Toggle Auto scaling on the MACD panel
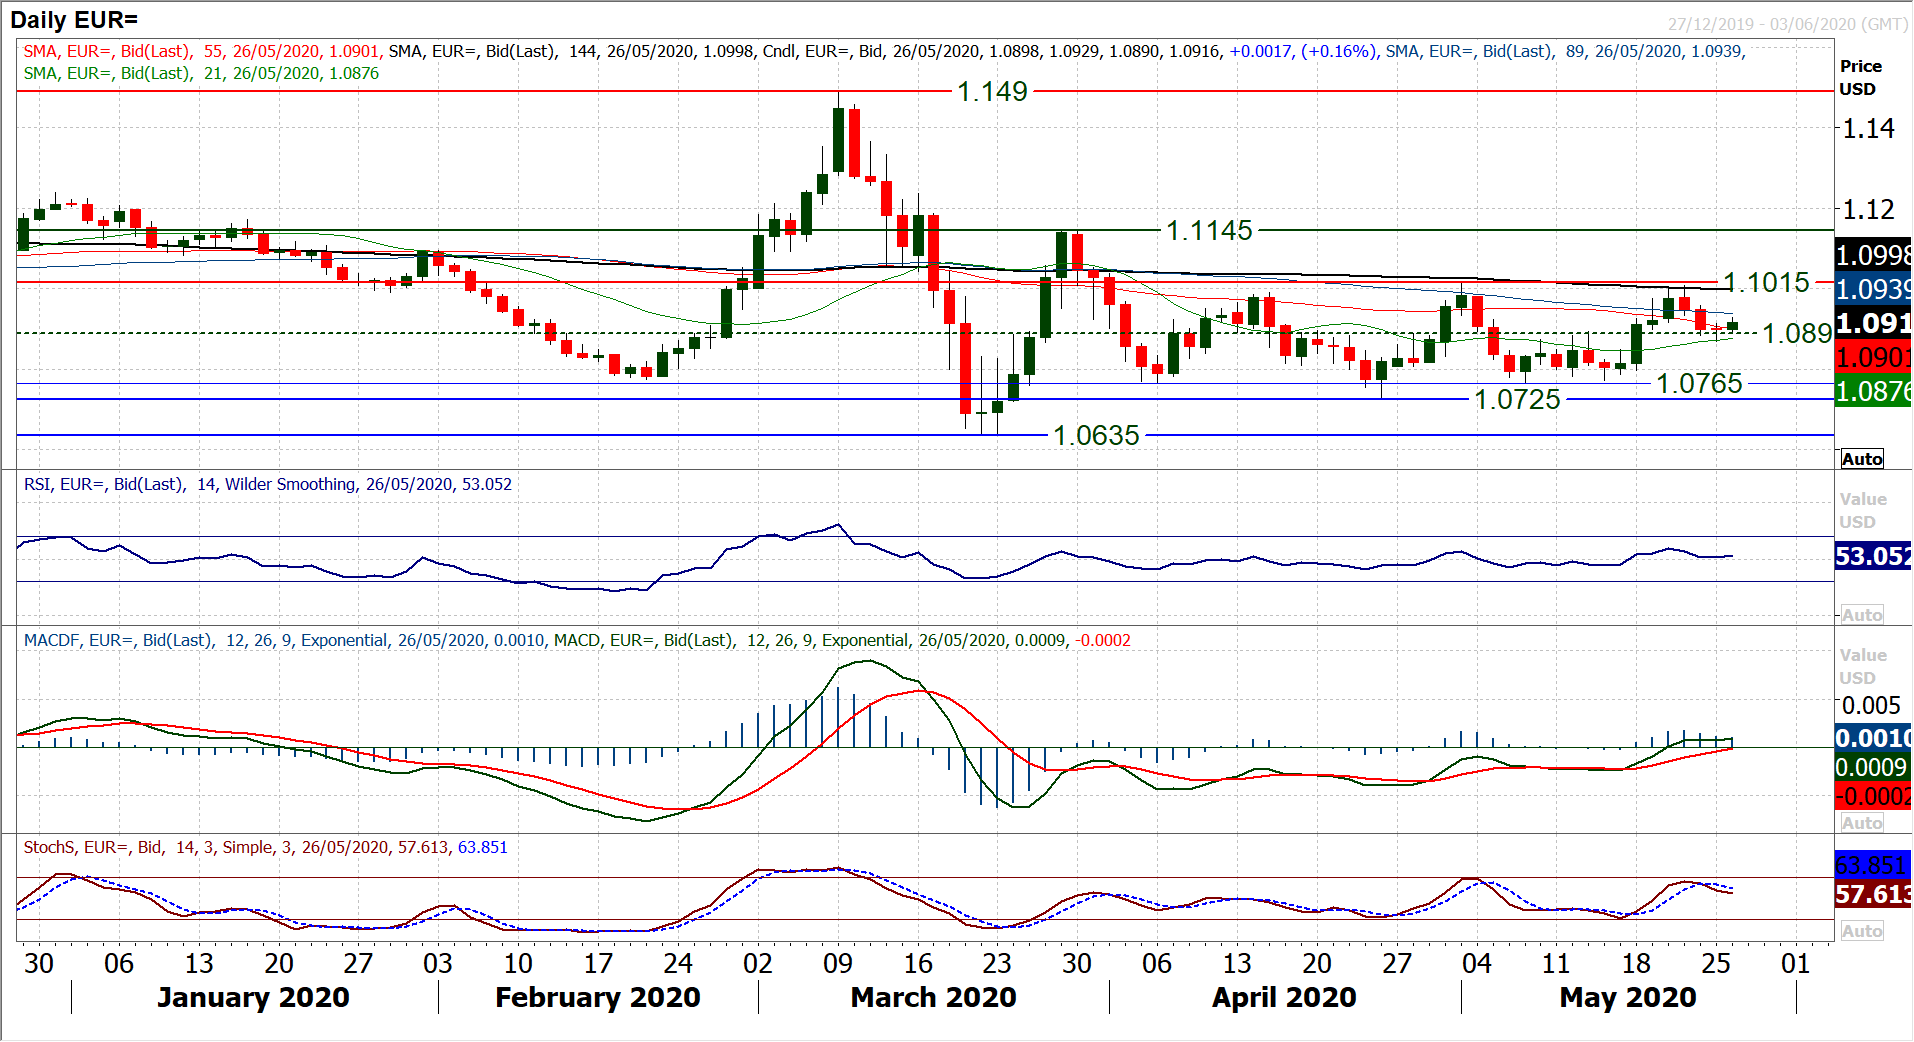 (1861, 823)
